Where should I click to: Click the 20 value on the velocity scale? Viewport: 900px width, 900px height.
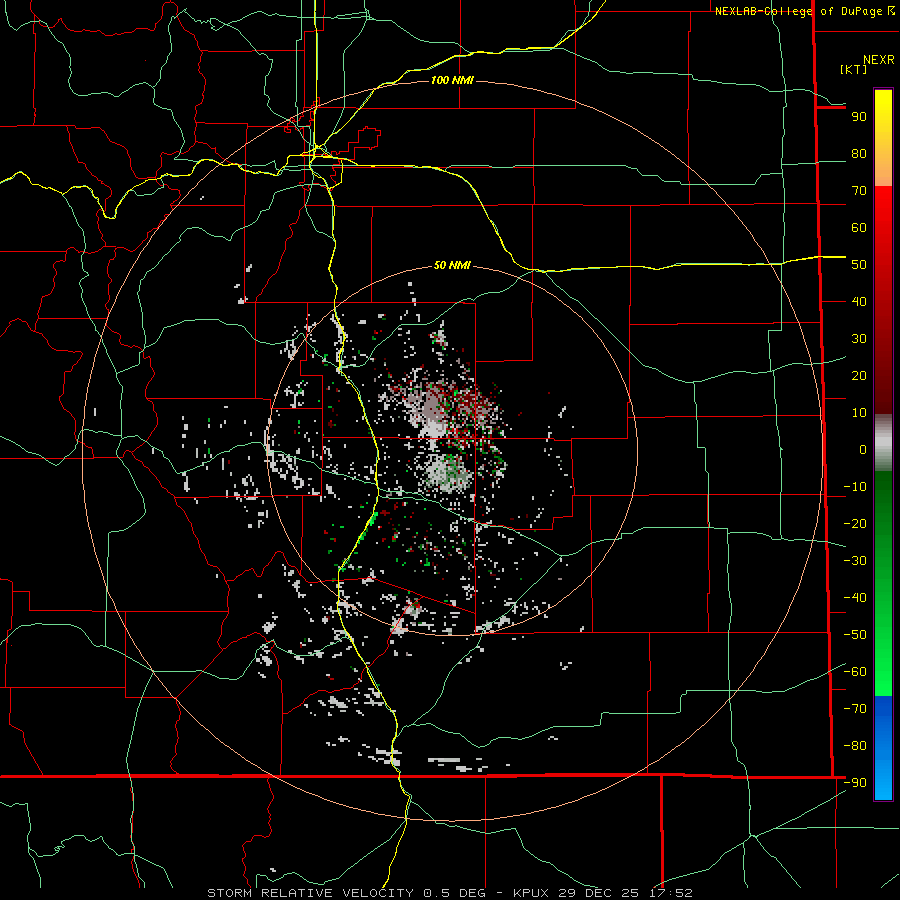coord(859,376)
